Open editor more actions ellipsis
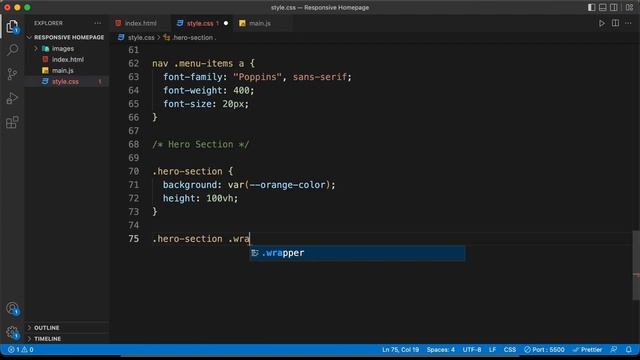The image size is (640, 360). tap(628, 23)
